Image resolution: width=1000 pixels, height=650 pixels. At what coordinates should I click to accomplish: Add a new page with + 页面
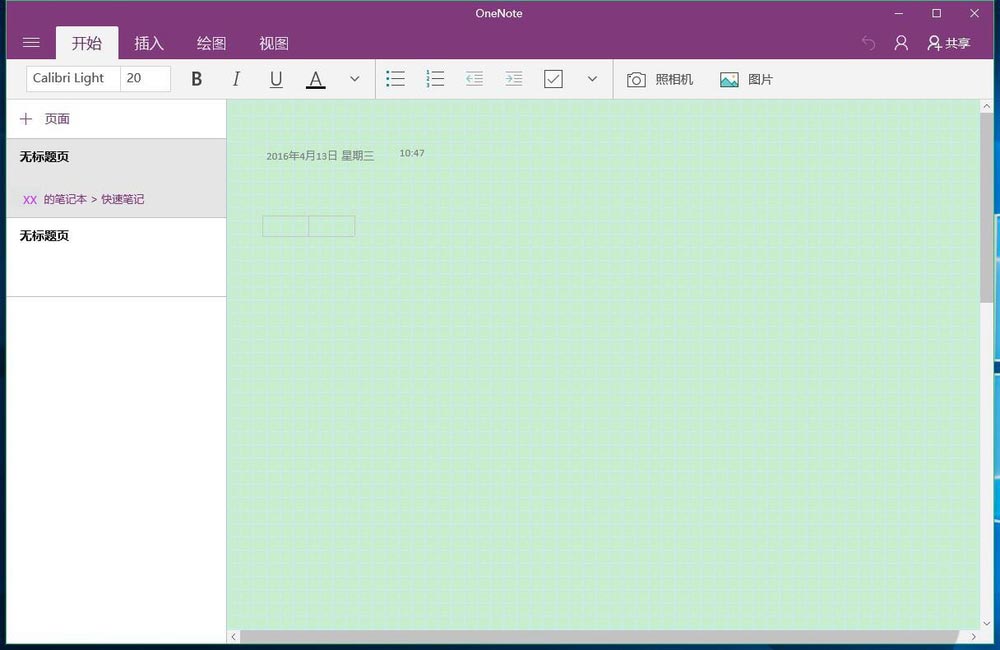coord(45,118)
